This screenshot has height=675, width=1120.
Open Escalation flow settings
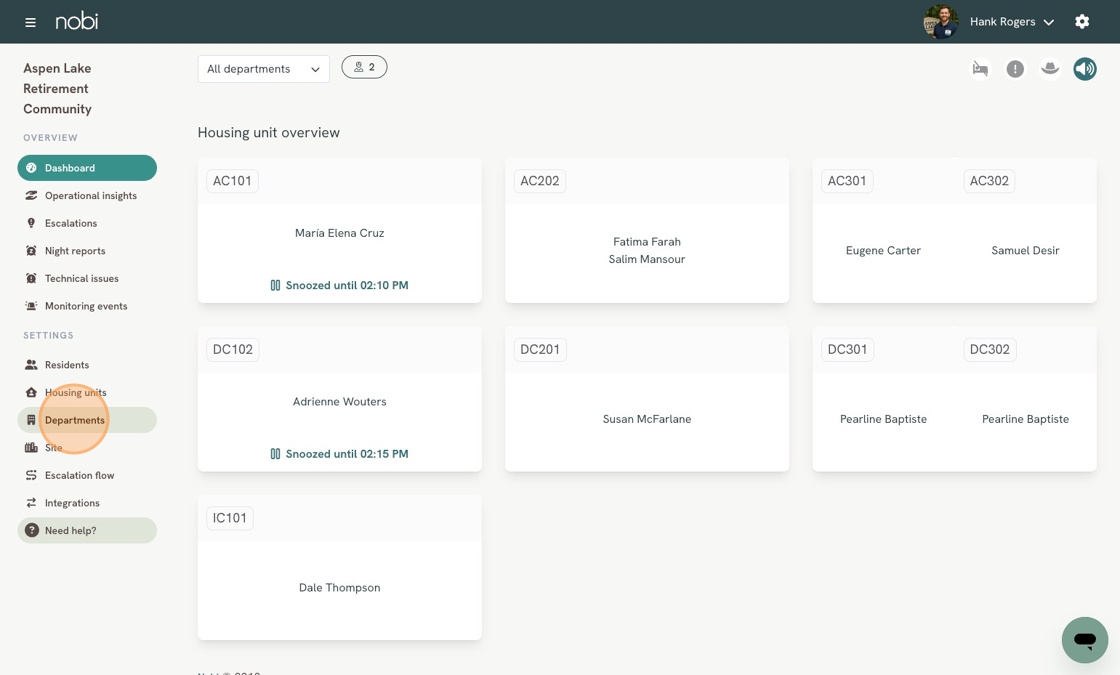pyautogui.click(x=79, y=475)
